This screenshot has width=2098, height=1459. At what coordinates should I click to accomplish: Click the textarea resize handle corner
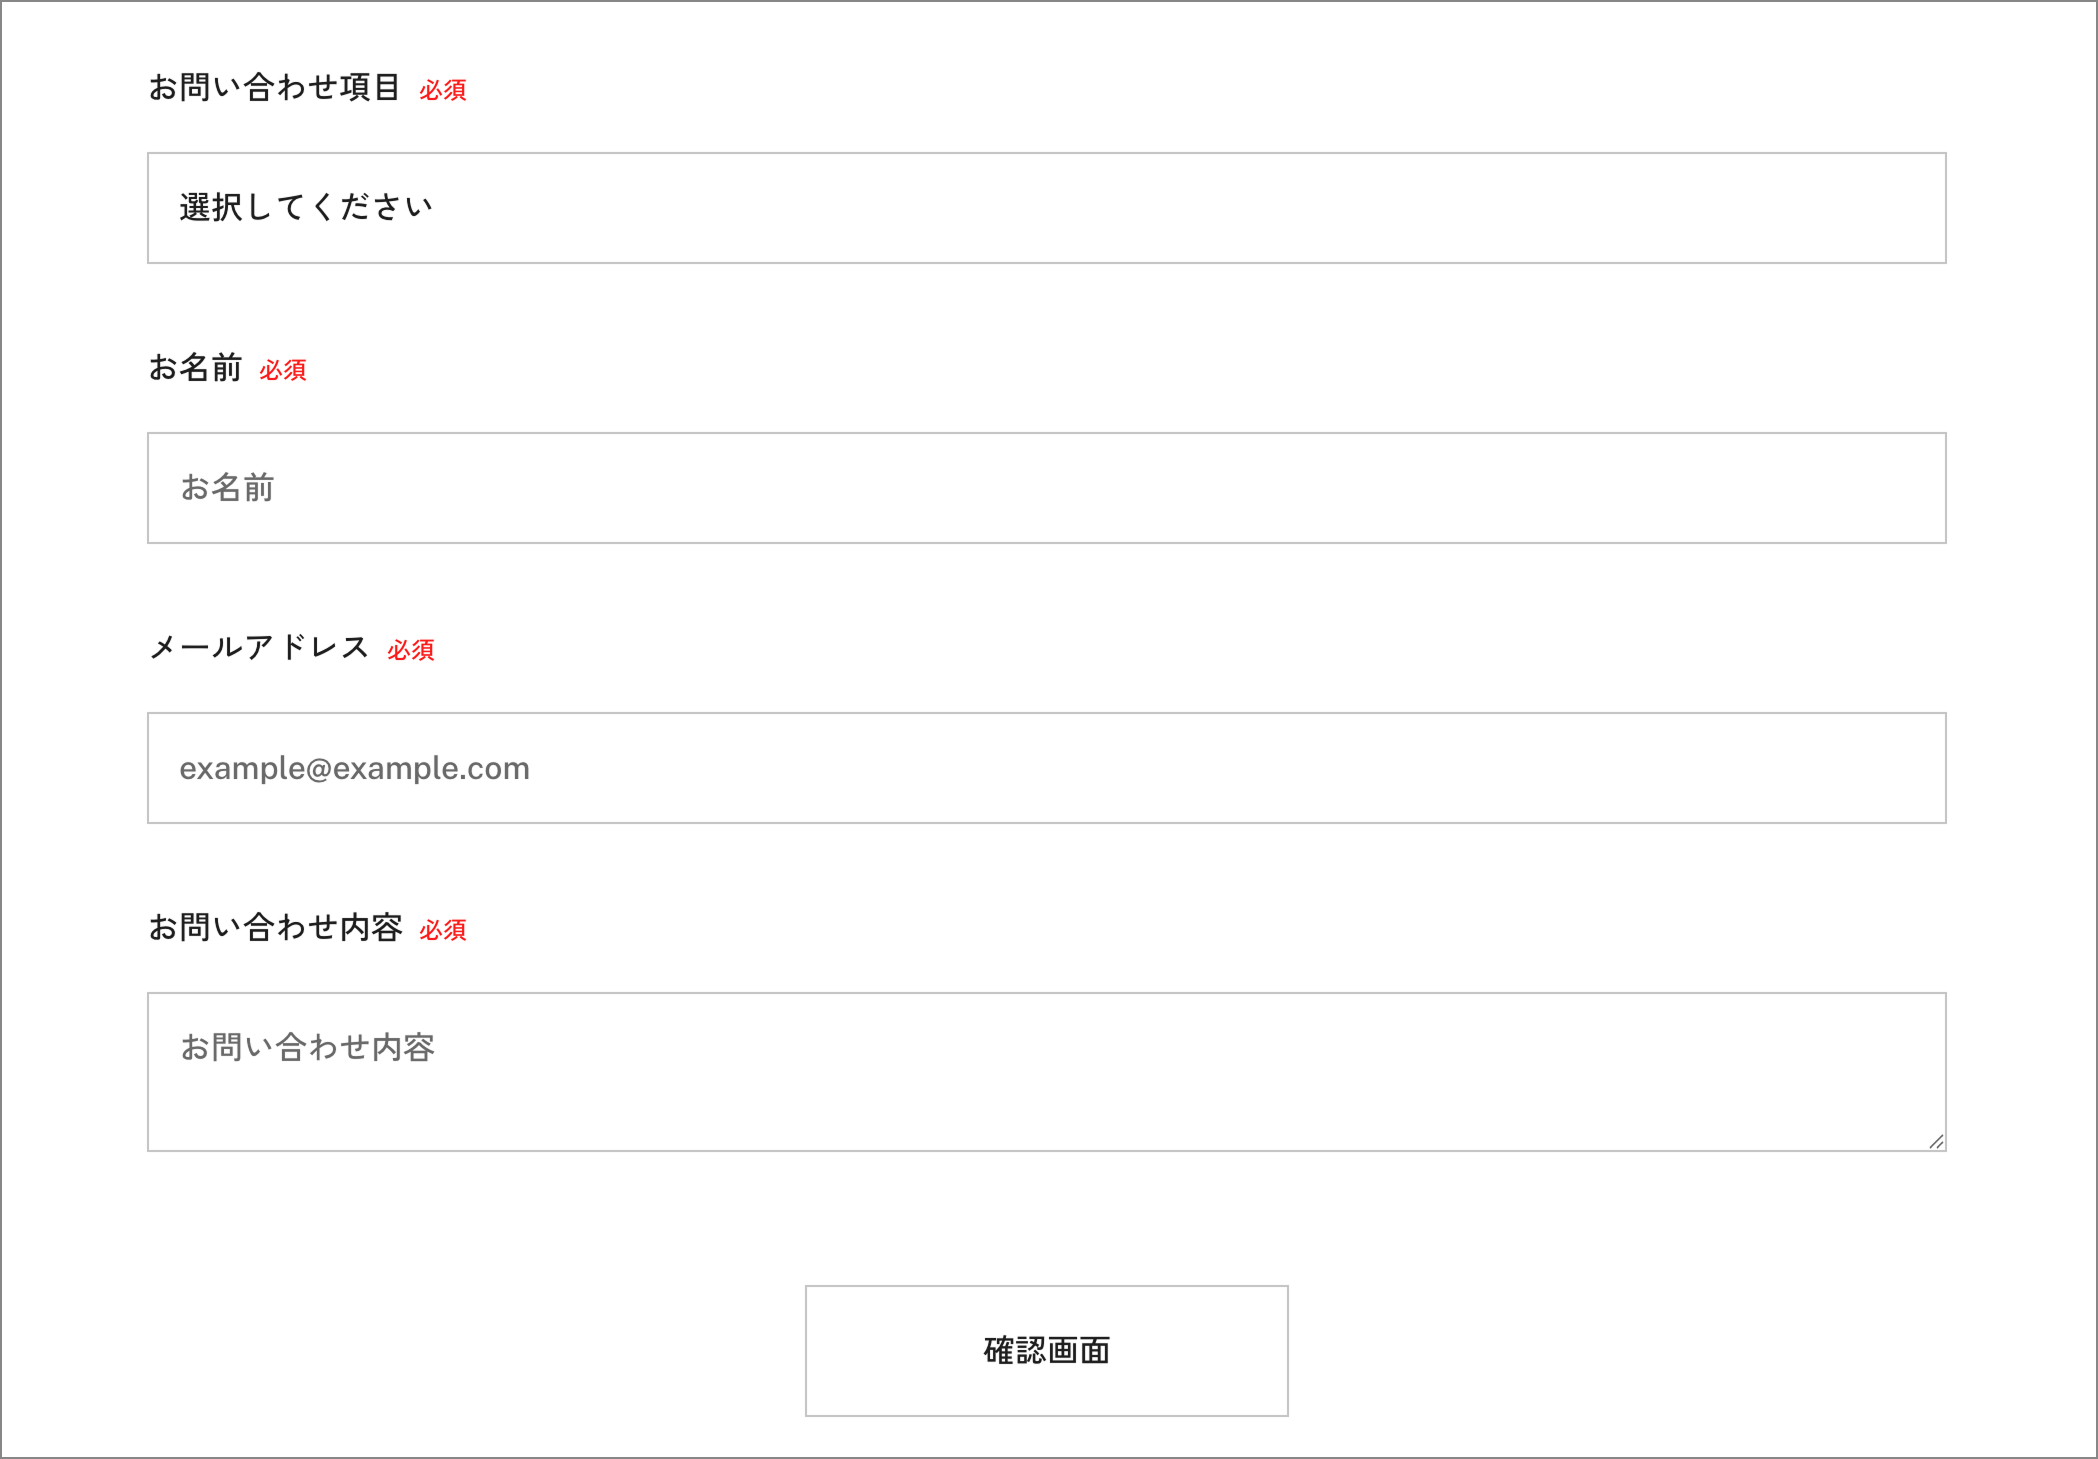1936,1141
